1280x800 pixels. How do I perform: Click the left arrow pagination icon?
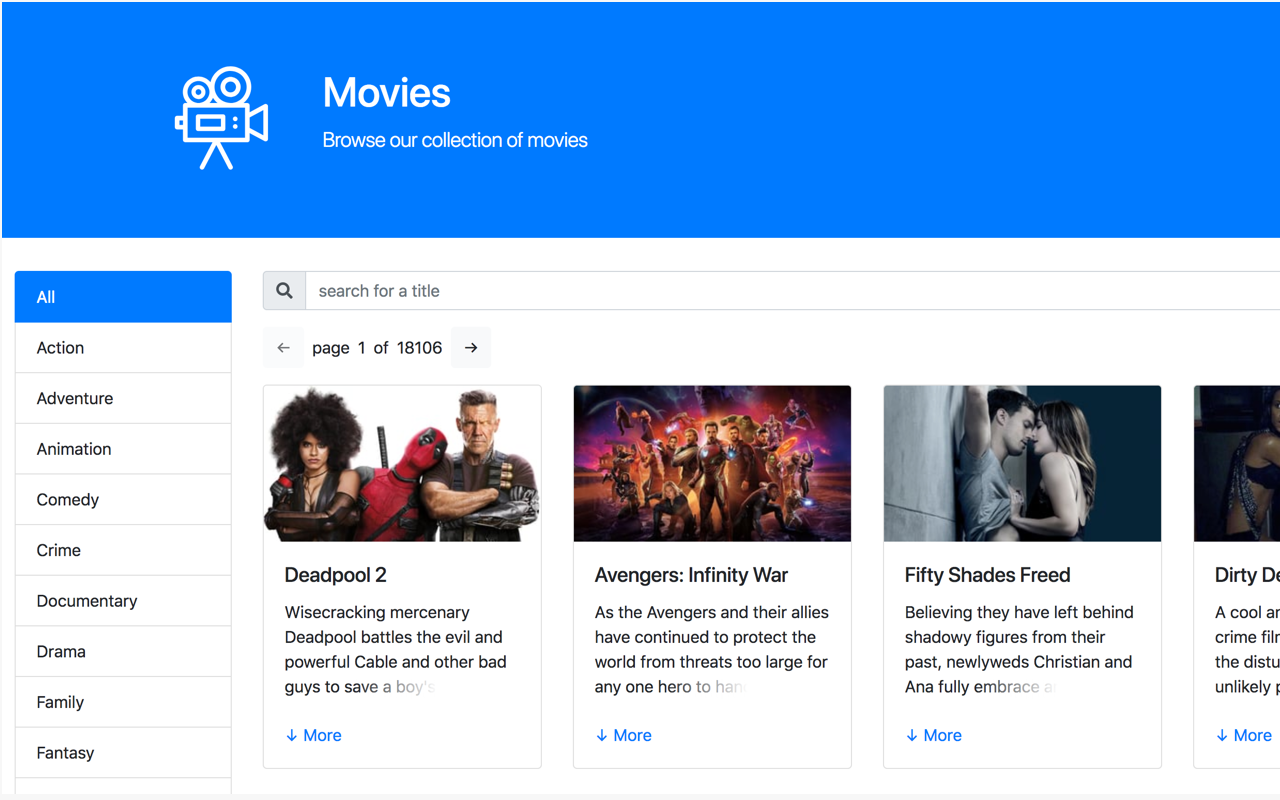[283, 347]
